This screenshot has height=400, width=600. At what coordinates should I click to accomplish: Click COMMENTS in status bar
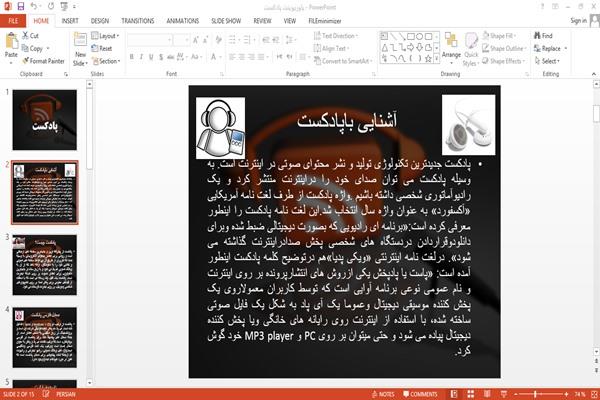[420, 394]
